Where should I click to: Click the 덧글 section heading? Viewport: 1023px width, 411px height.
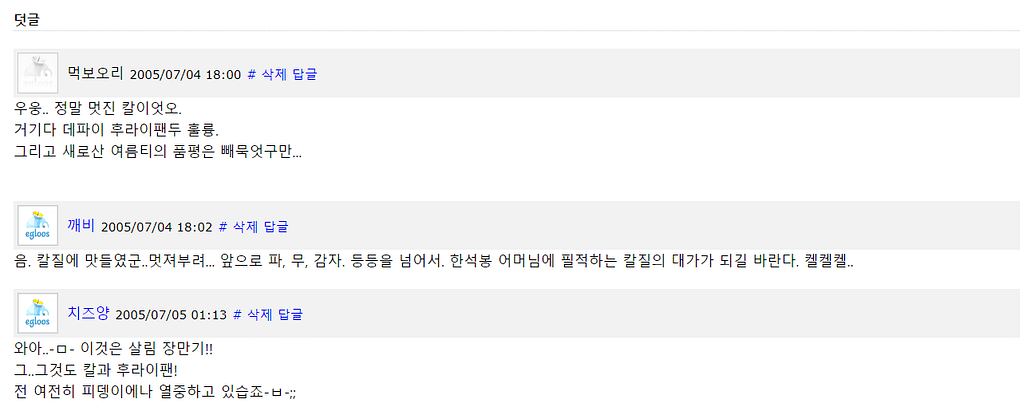point(27,20)
